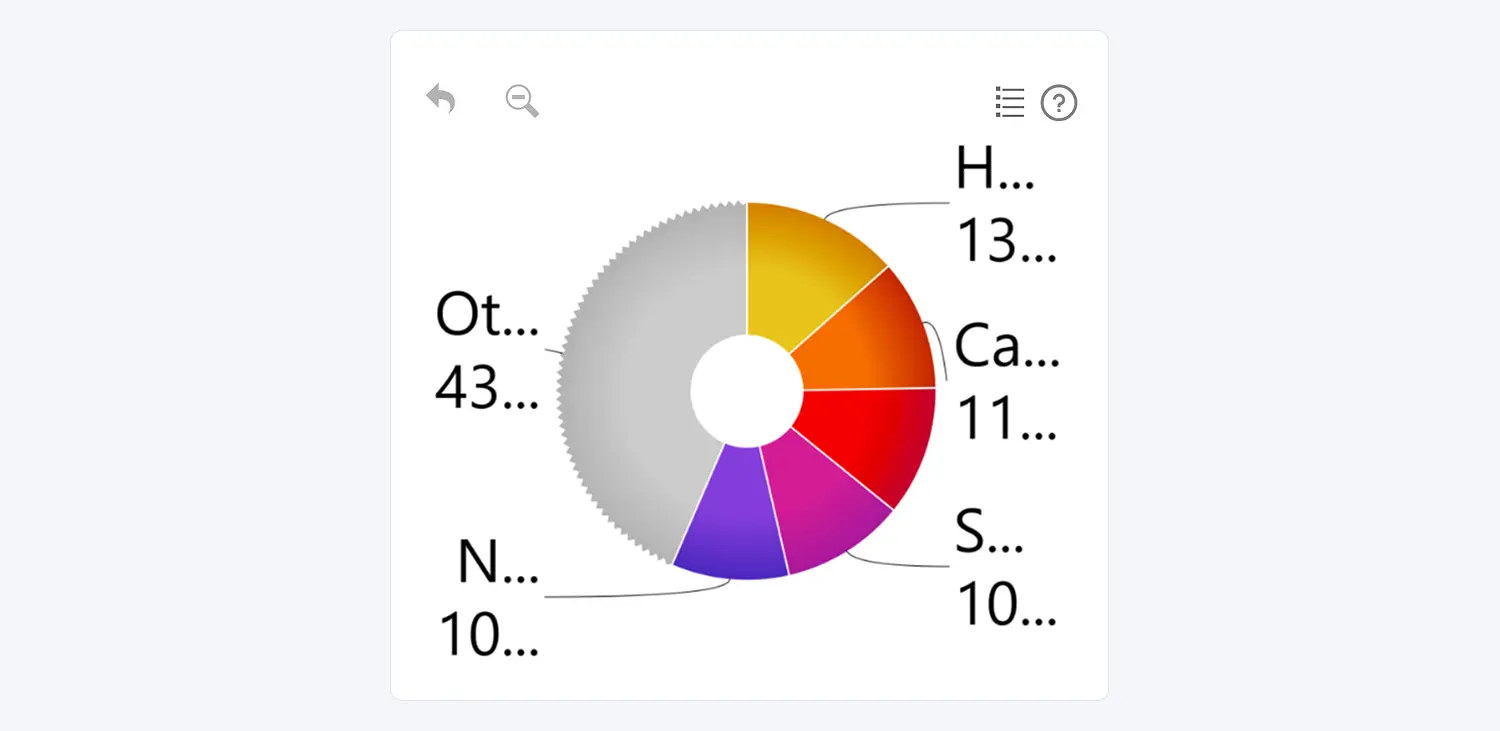This screenshot has width=1500, height=731.
Task: Click the zoom-out magnifier icon
Action: (x=520, y=100)
